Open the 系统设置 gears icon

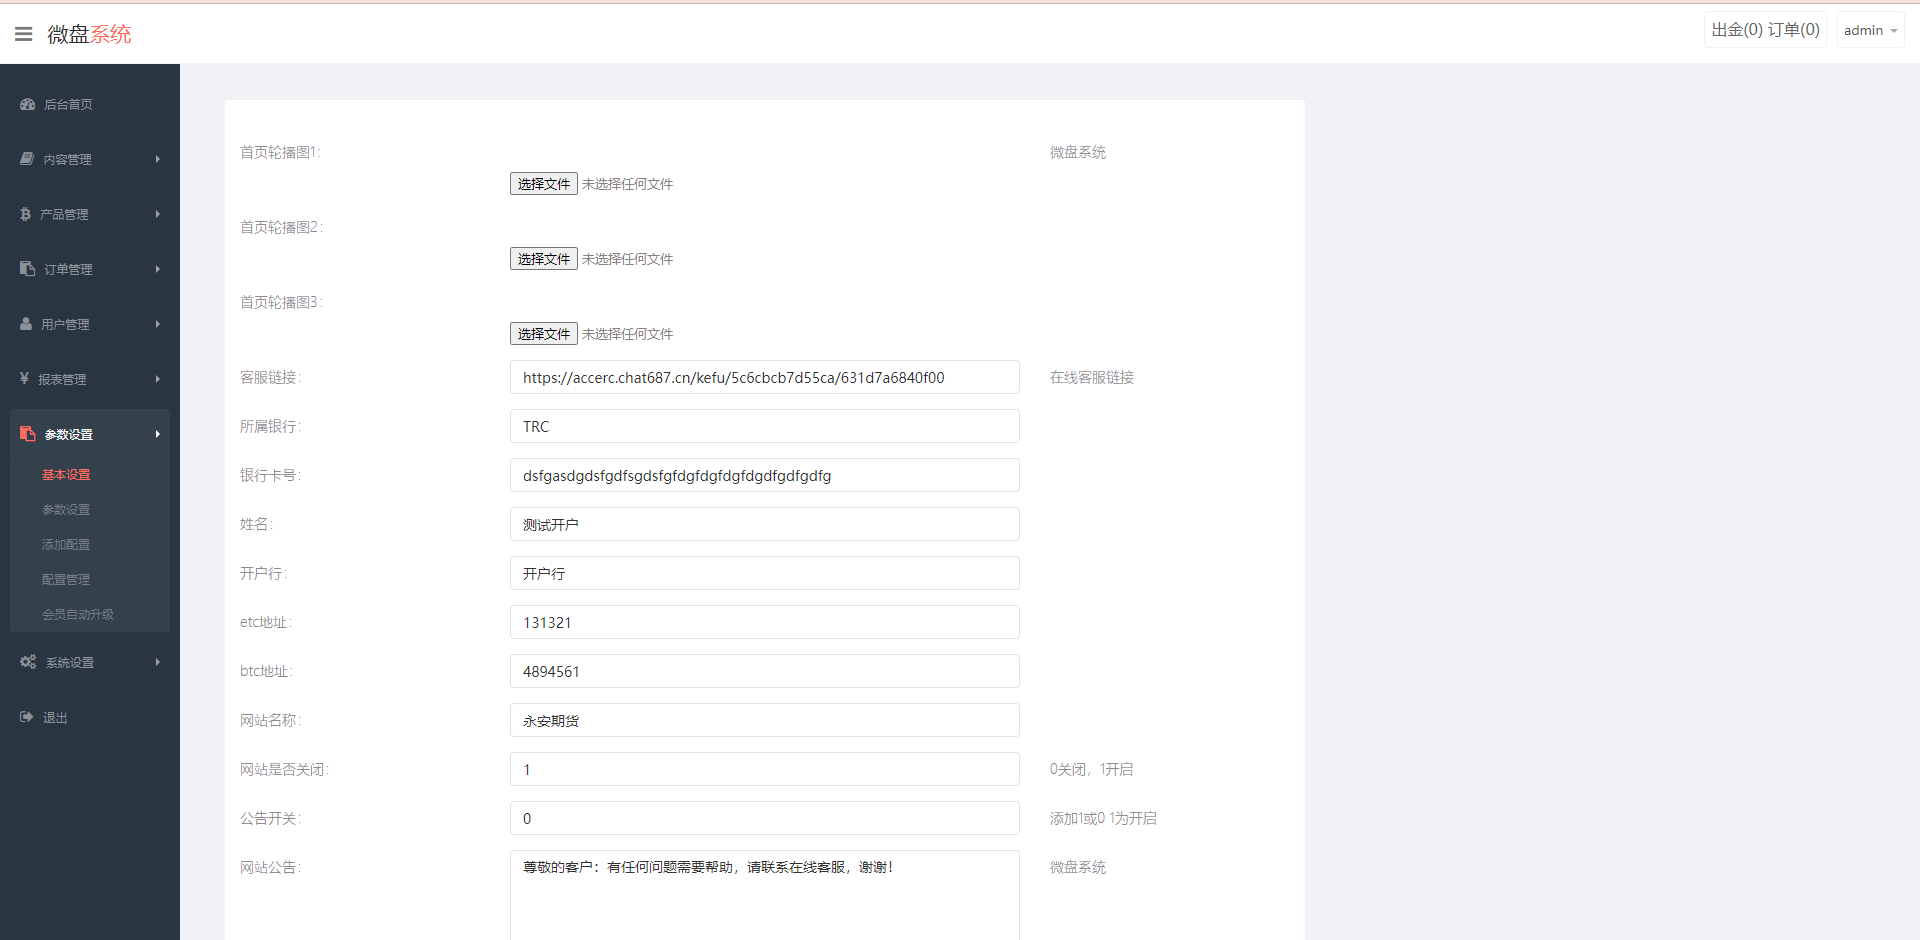pyautogui.click(x=27, y=661)
